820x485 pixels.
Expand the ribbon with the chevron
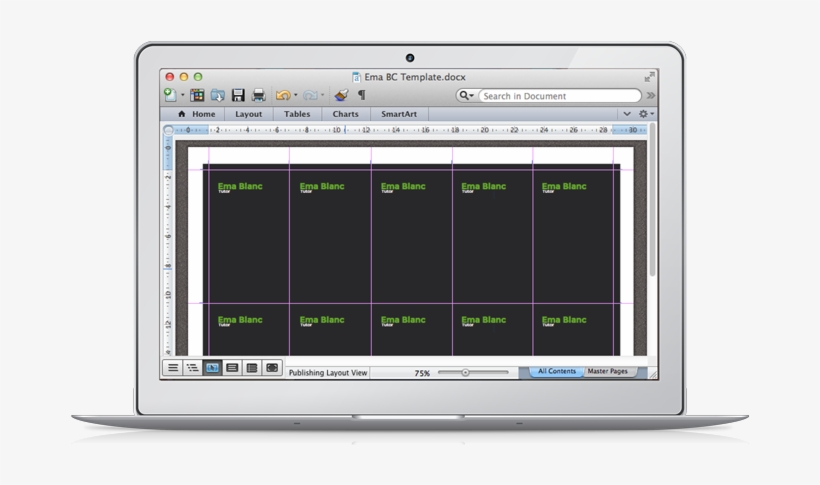tap(627, 114)
